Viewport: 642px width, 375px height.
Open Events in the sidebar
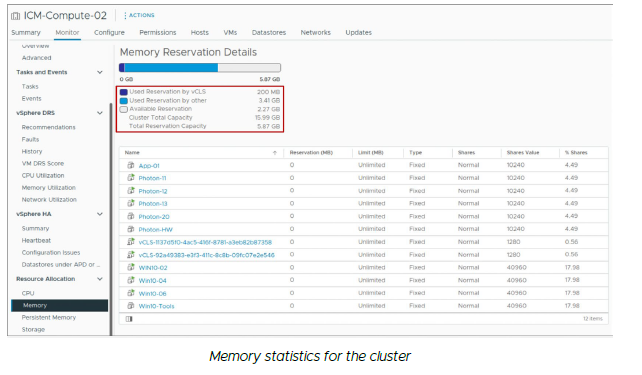[x=32, y=98]
